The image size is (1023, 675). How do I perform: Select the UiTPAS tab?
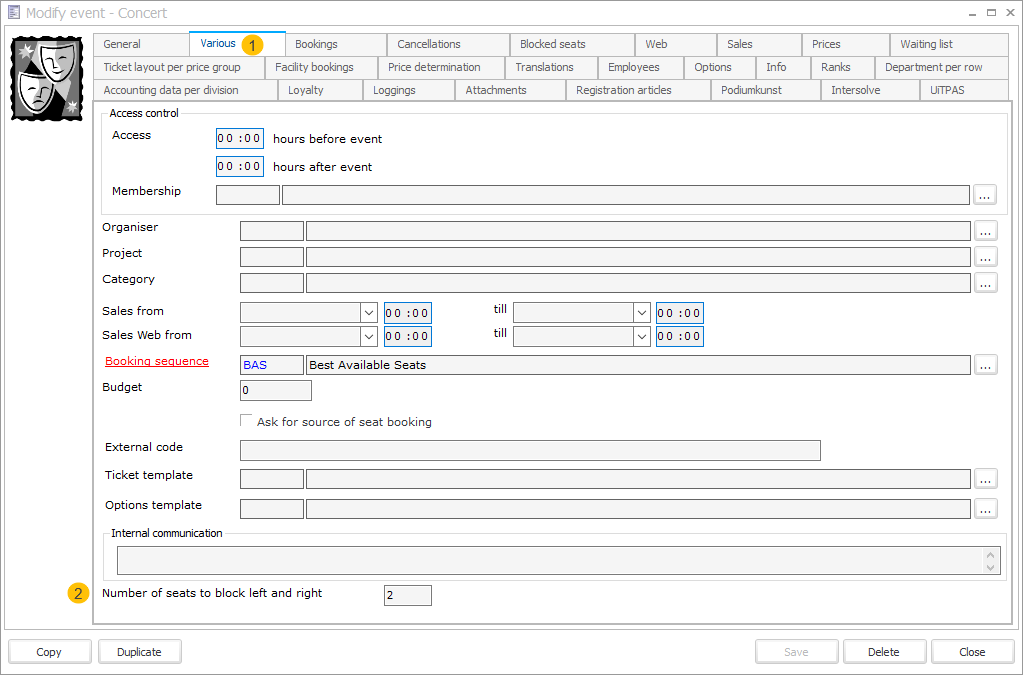click(963, 89)
